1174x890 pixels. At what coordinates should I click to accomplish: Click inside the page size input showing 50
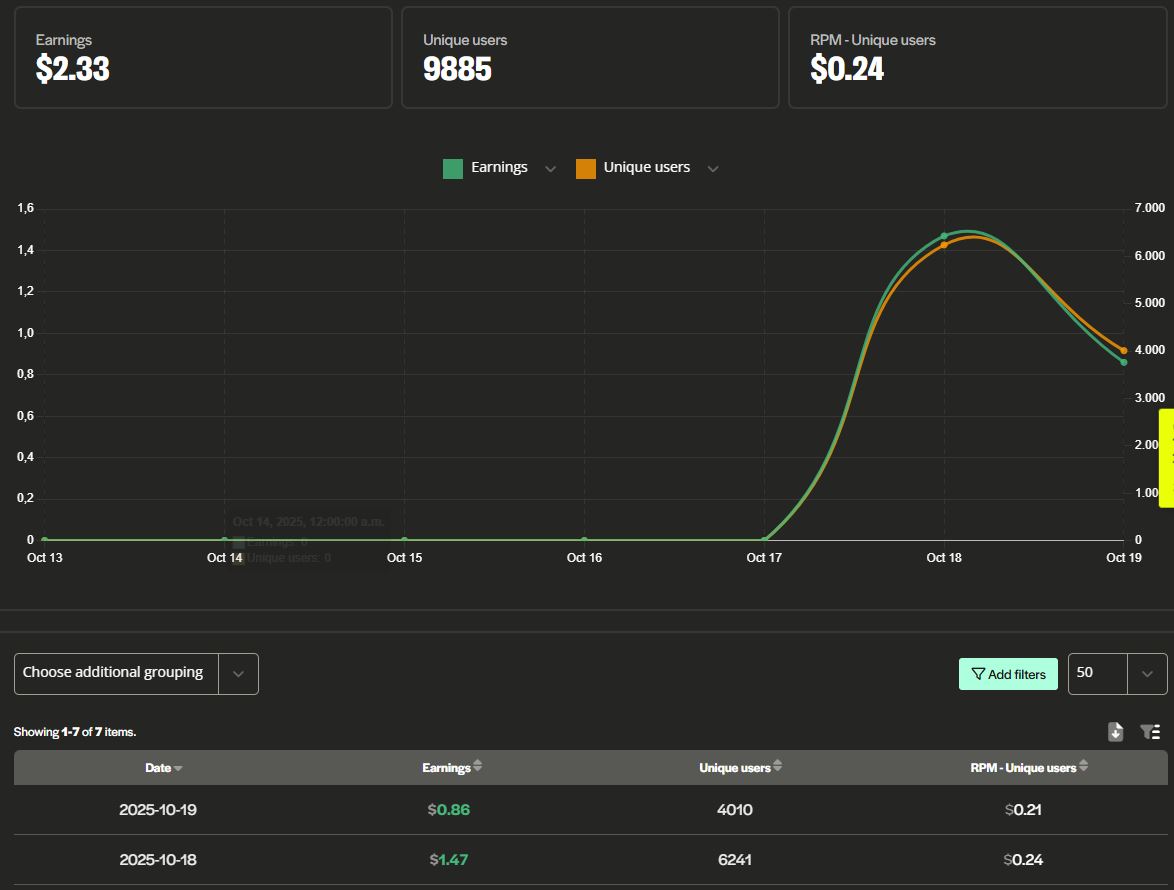click(1095, 673)
